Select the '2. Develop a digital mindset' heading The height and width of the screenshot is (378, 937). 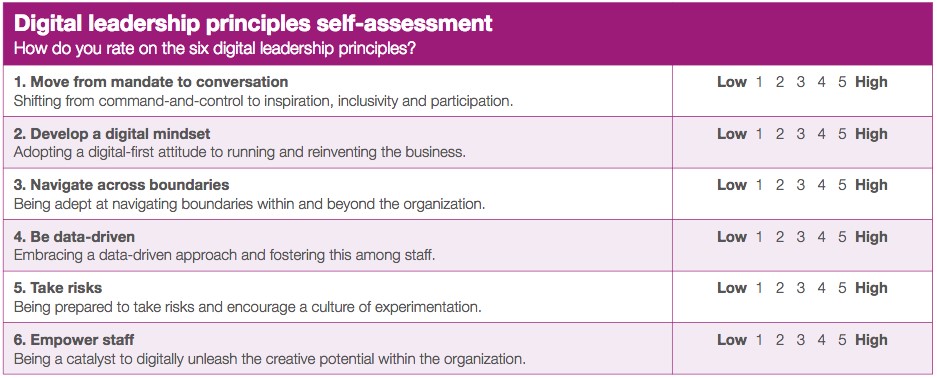pyautogui.click(x=112, y=133)
